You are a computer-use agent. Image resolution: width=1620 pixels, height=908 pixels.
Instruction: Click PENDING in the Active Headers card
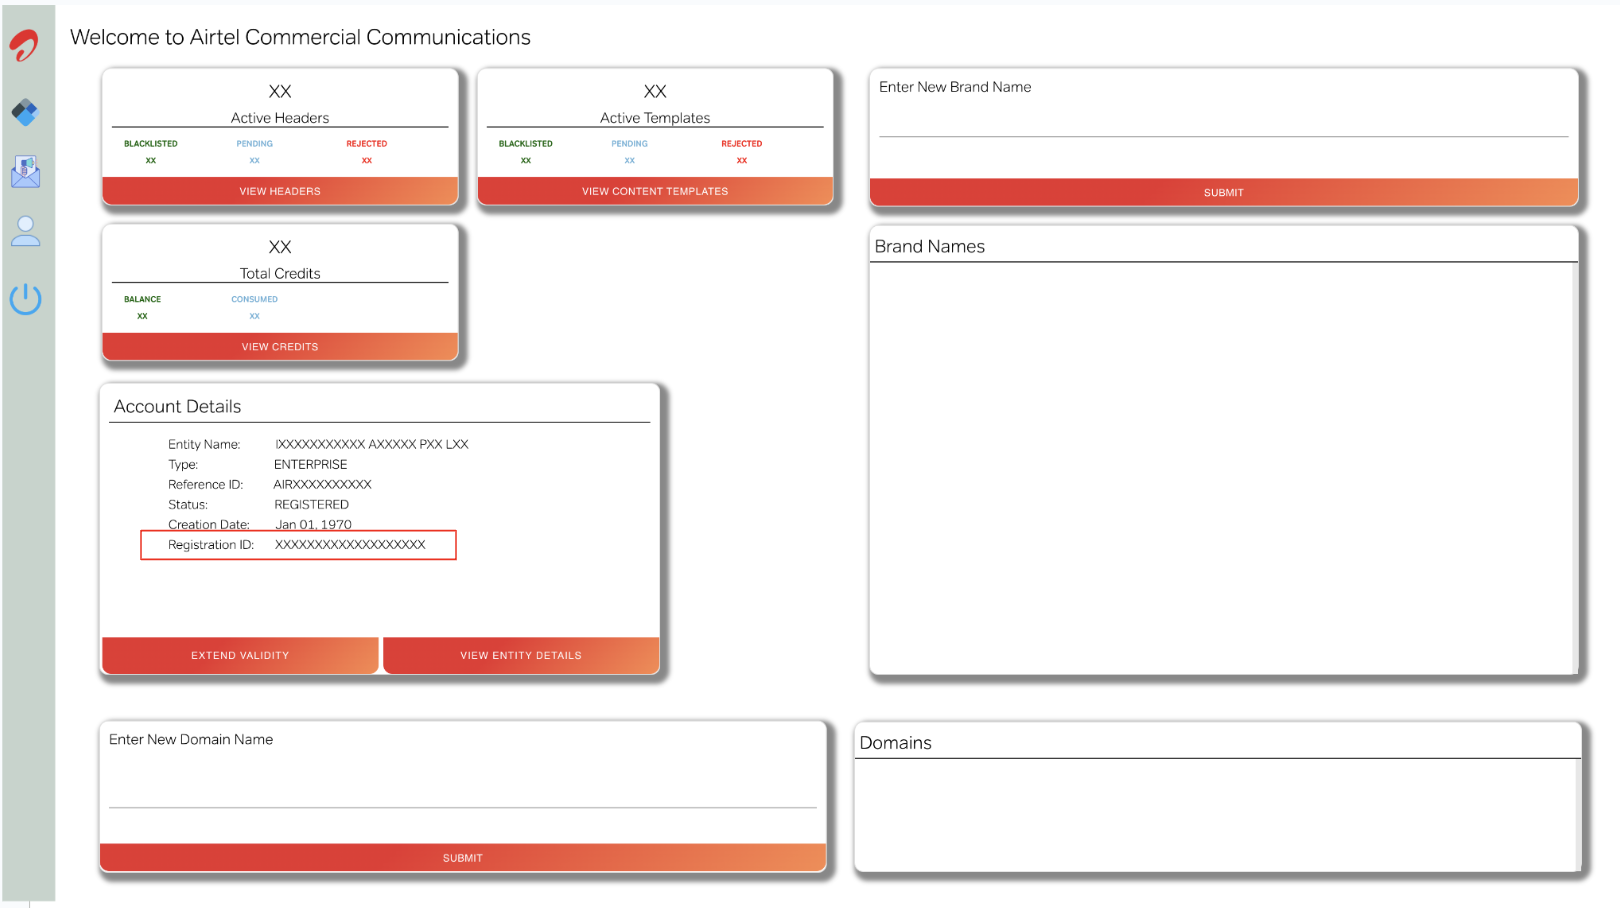(255, 144)
